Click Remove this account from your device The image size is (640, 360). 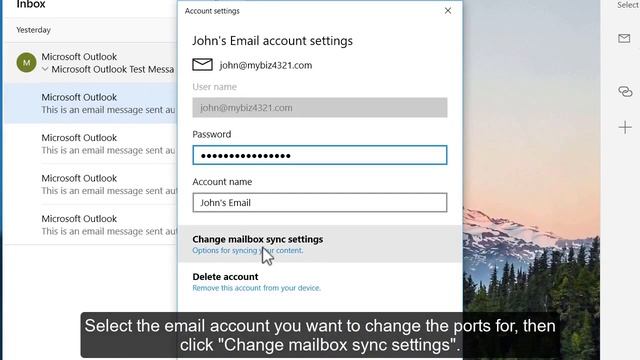(x=256, y=288)
